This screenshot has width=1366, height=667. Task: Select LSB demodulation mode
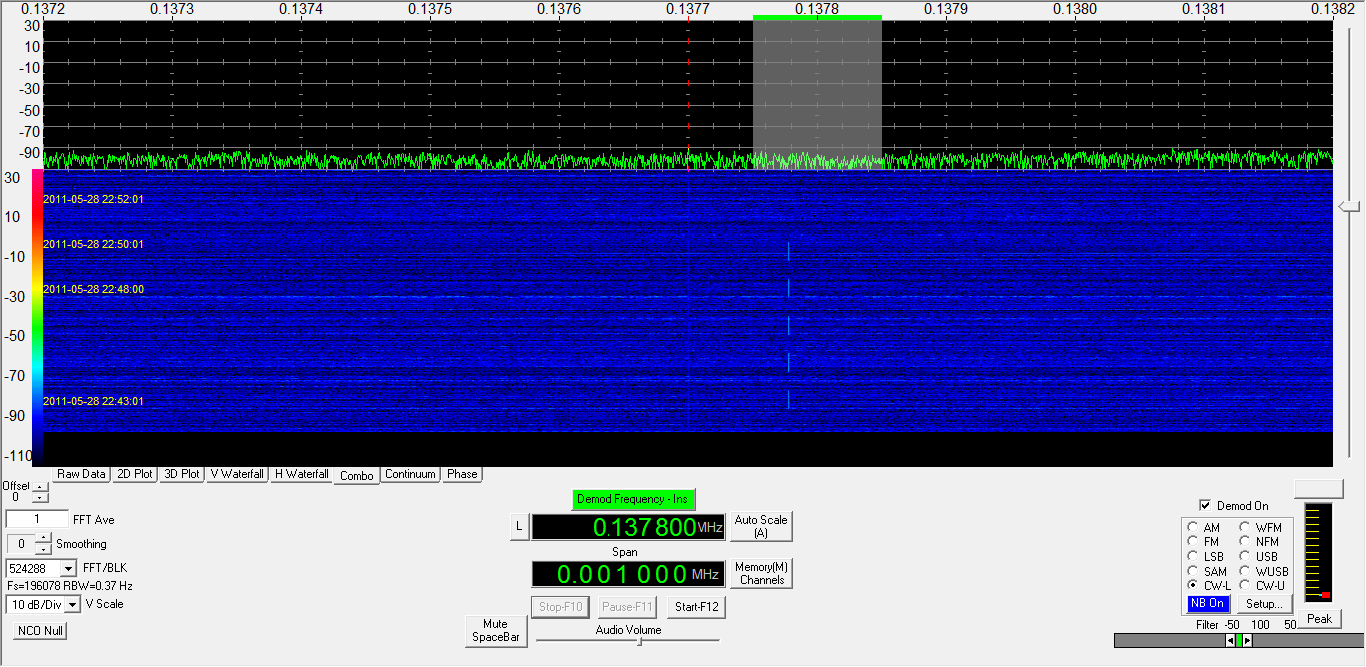[x=1193, y=556]
